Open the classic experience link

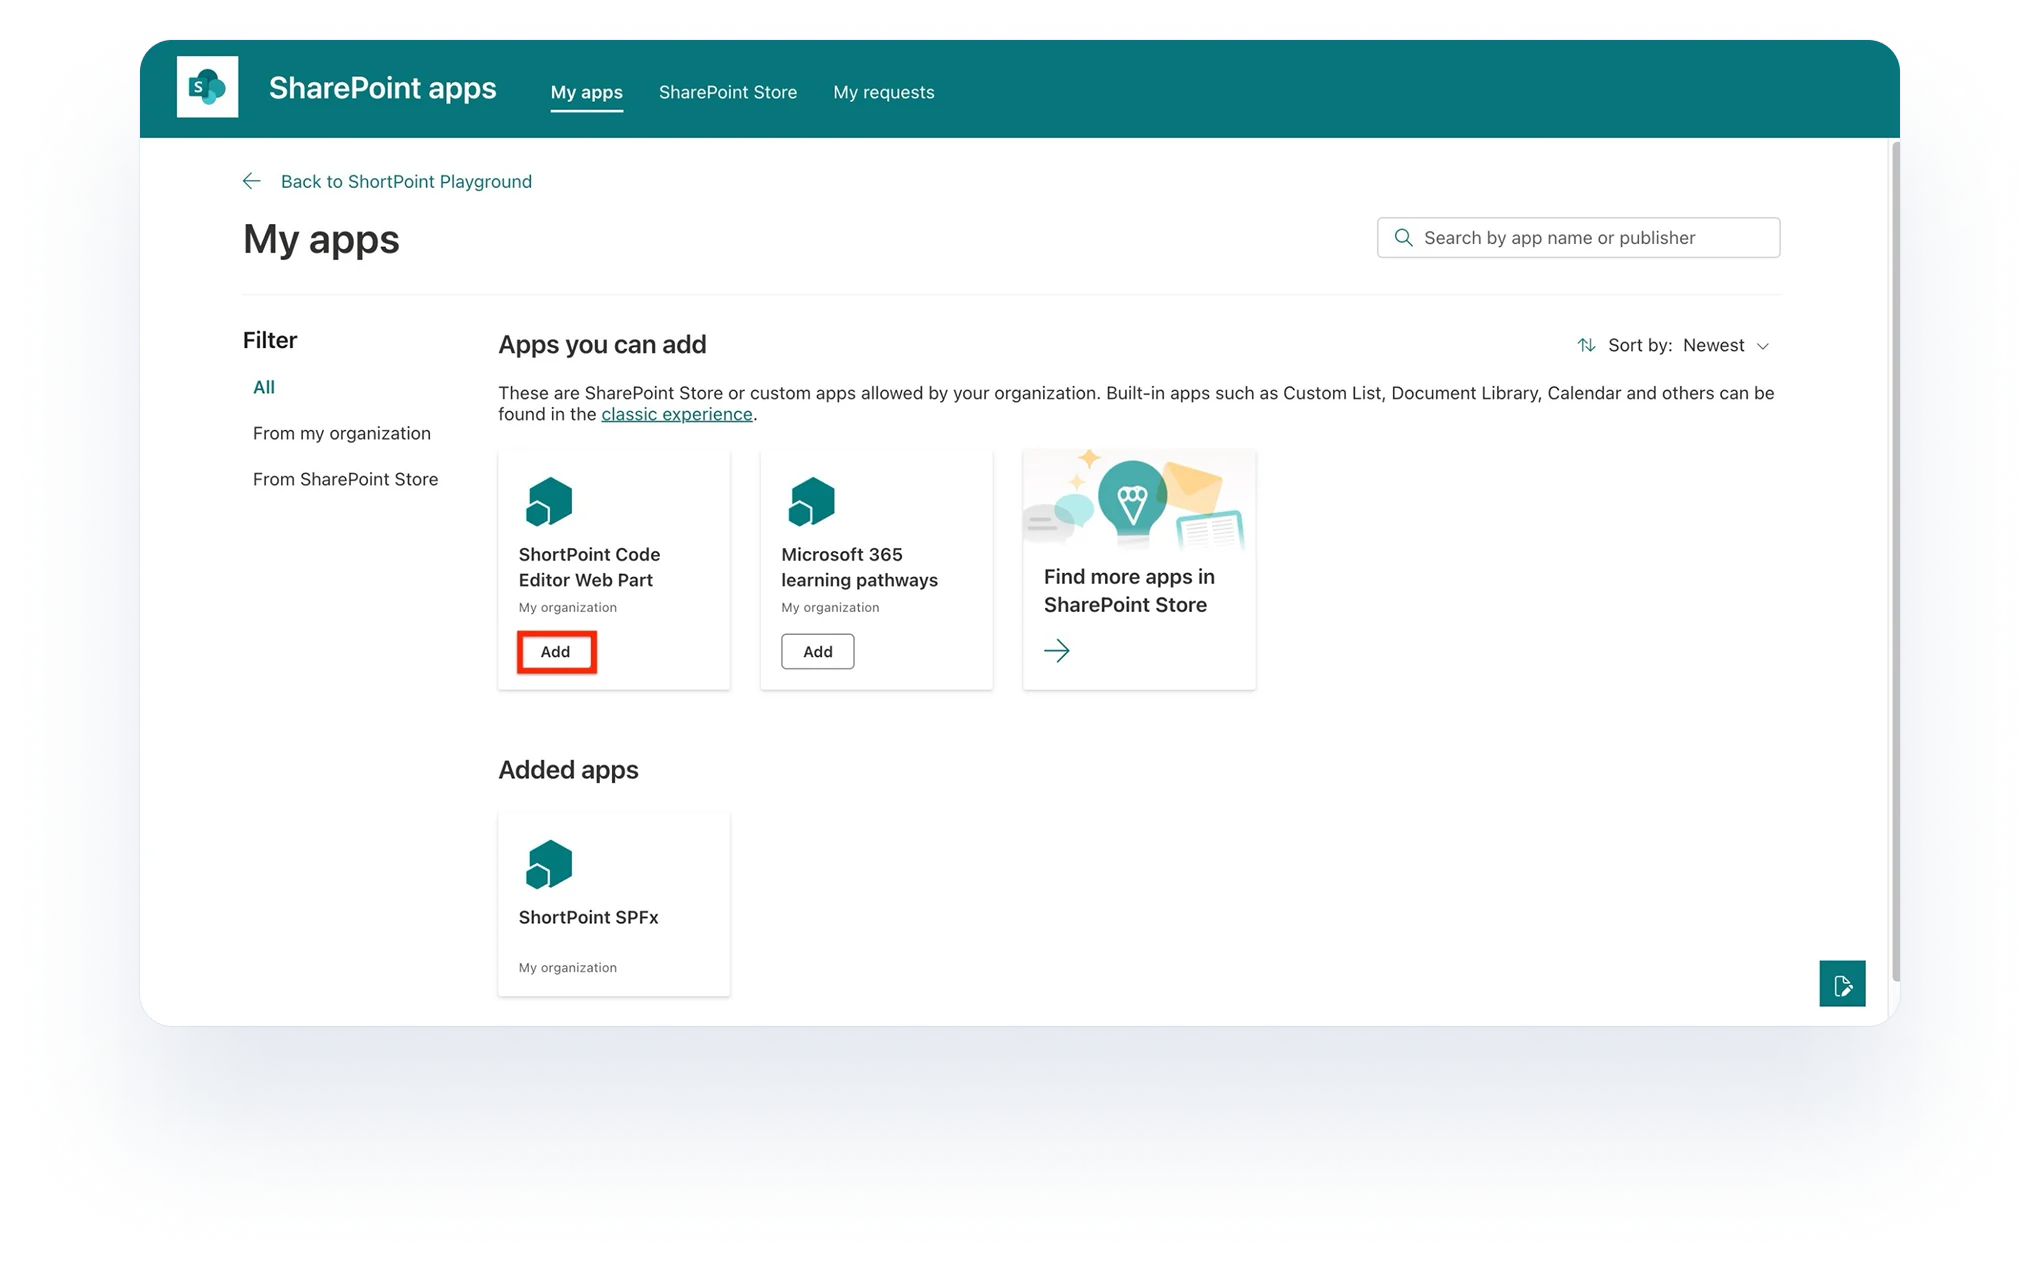tap(677, 414)
